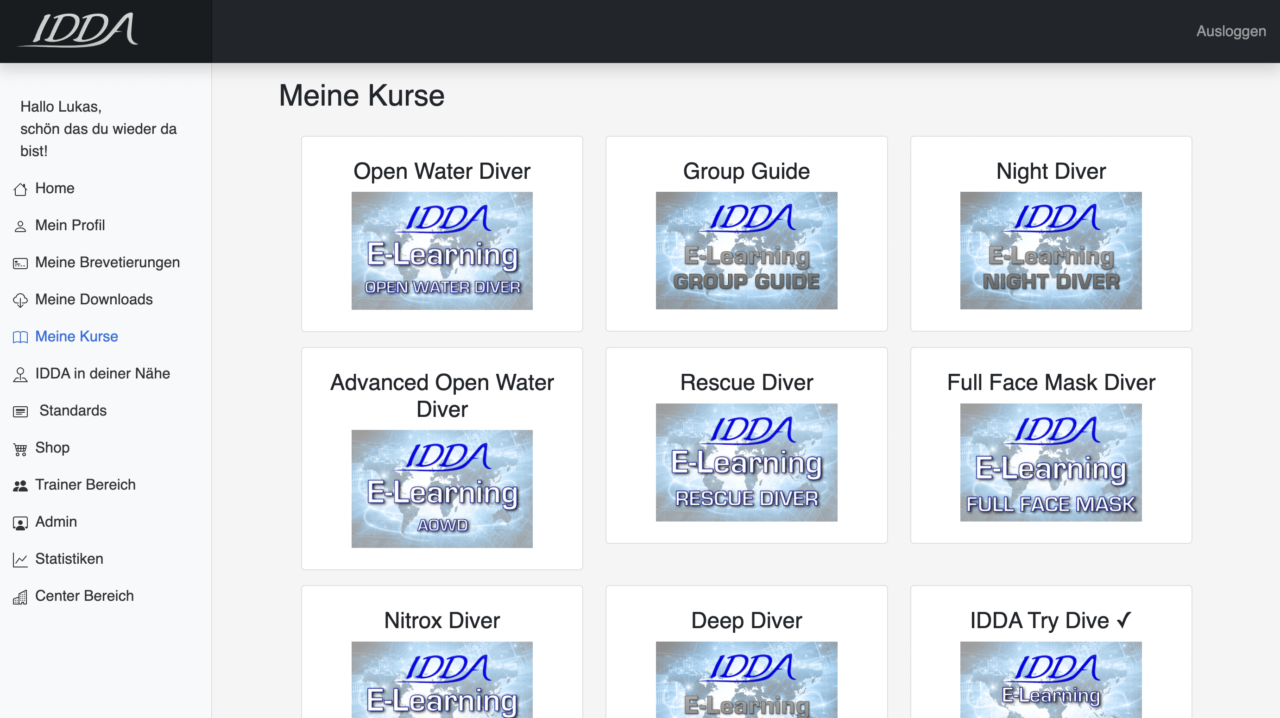
Task: Click the person icon beside Mein Profil
Action: 20,226
